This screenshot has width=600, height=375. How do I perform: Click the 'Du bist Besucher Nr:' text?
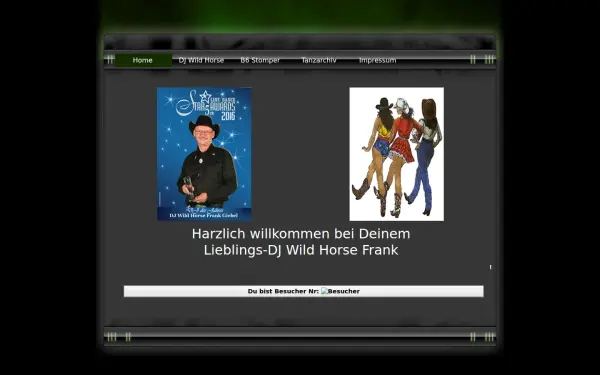coord(283,291)
